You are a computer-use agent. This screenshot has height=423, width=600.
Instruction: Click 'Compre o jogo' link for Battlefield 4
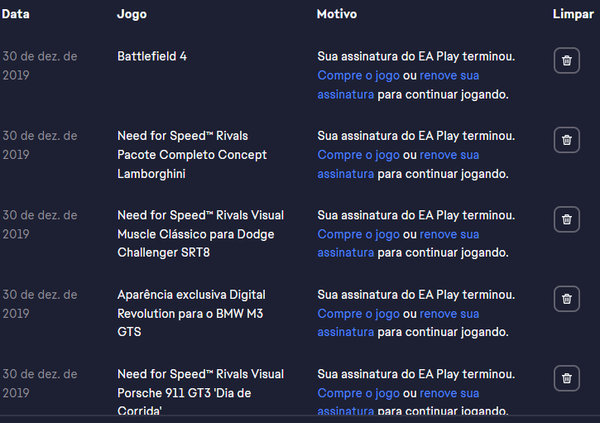[x=358, y=76]
